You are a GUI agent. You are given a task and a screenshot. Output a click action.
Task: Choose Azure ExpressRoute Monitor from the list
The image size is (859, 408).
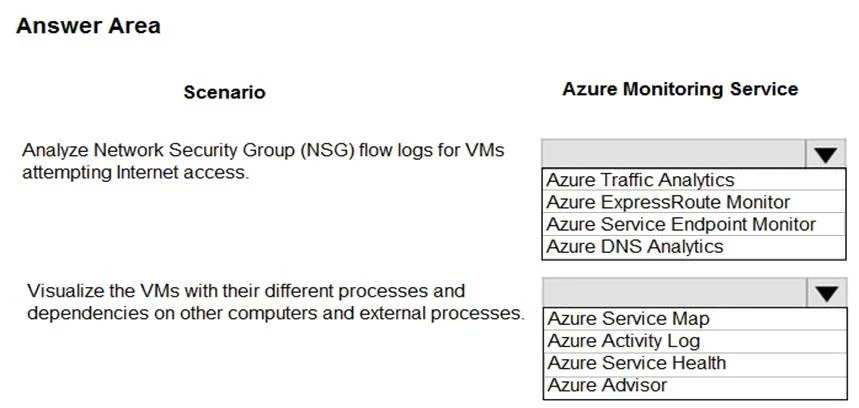(694, 202)
